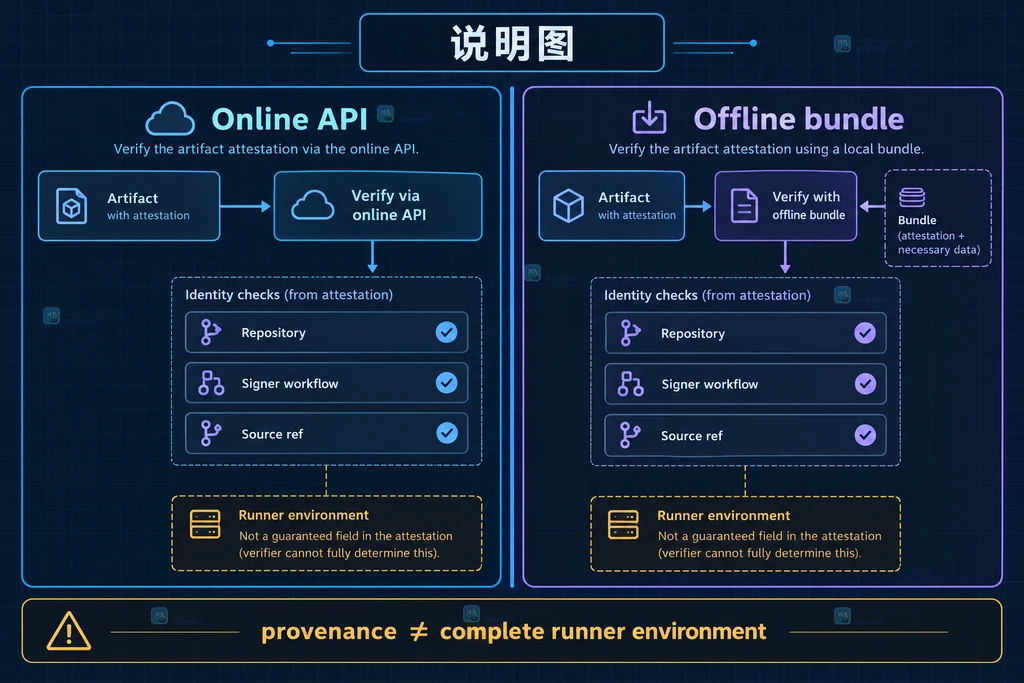Toggle Signer workflow checkmark in Online API panel
This screenshot has width=1024, height=683.
coord(447,383)
